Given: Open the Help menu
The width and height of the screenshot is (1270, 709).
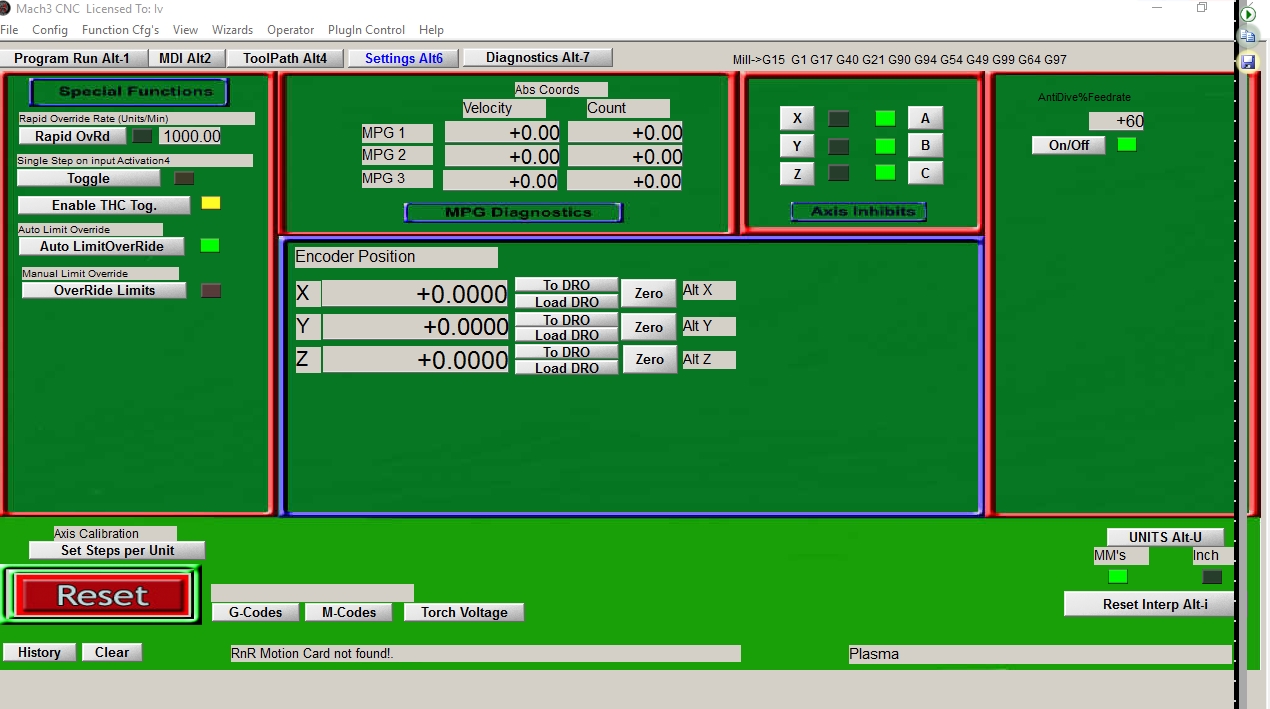Looking at the screenshot, I should click(431, 30).
